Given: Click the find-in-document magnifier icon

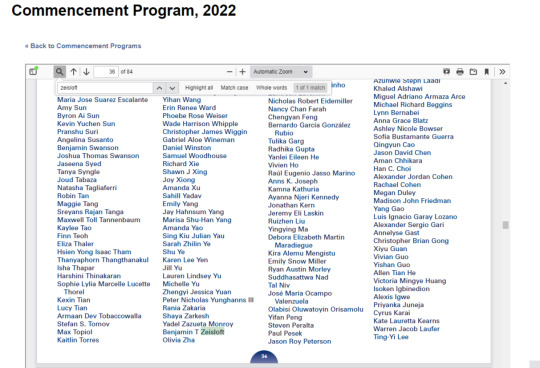Looking at the screenshot, I should [59, 72].
